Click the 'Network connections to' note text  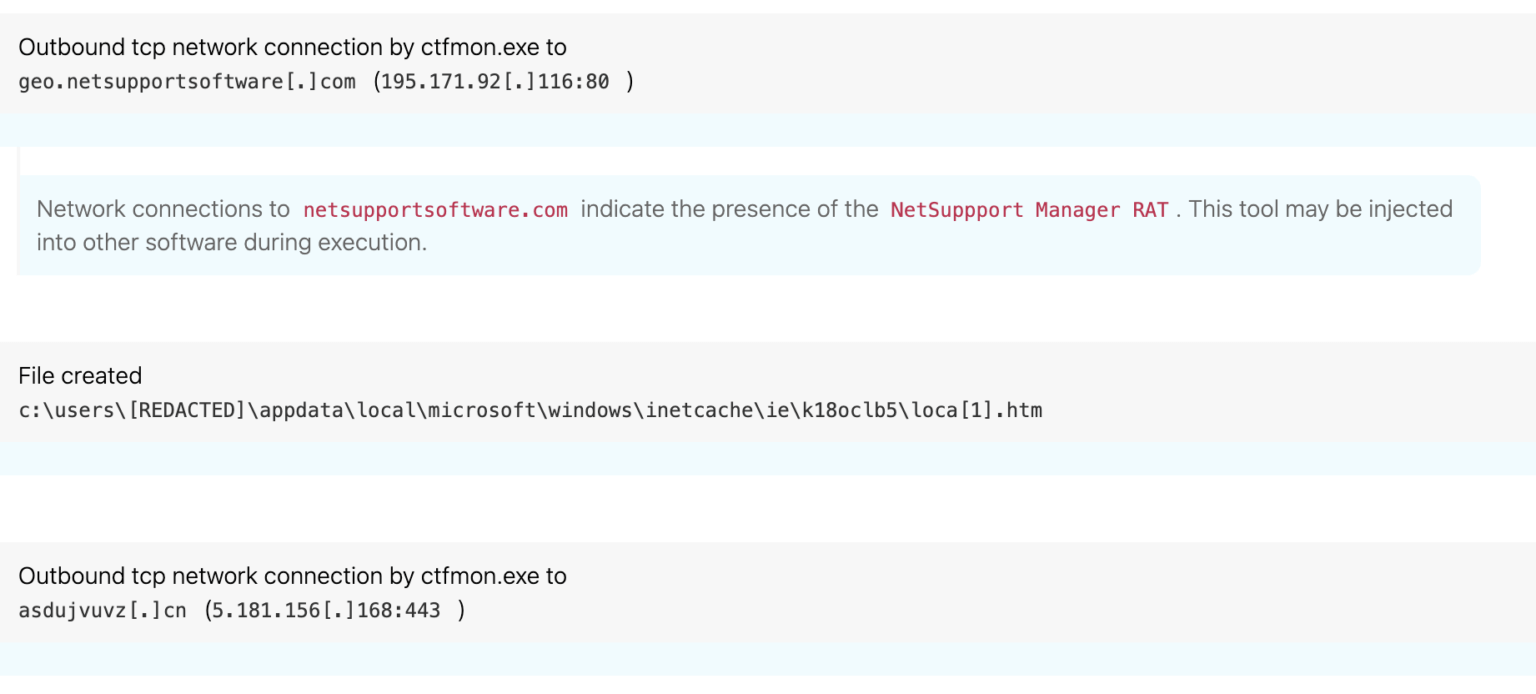pos(163,210)
